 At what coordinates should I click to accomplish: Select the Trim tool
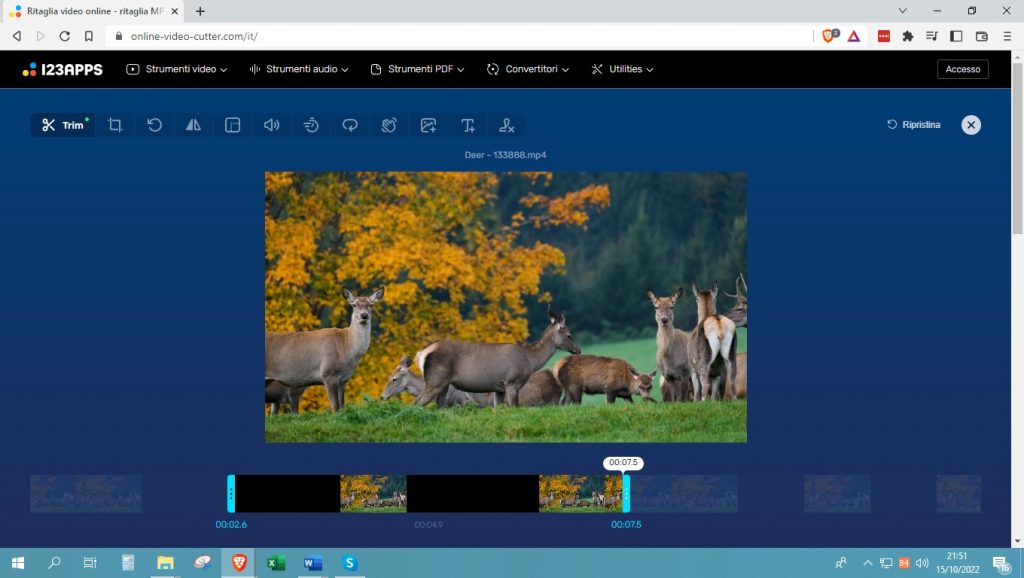point(63,125)
